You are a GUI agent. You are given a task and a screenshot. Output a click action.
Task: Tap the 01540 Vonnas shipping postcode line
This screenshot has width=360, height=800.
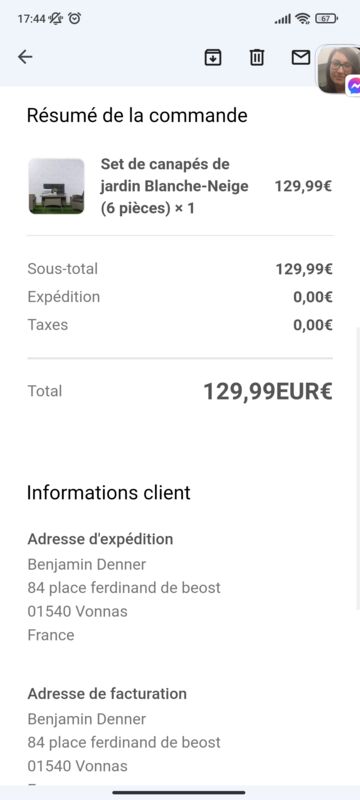(x=78, y=611)
